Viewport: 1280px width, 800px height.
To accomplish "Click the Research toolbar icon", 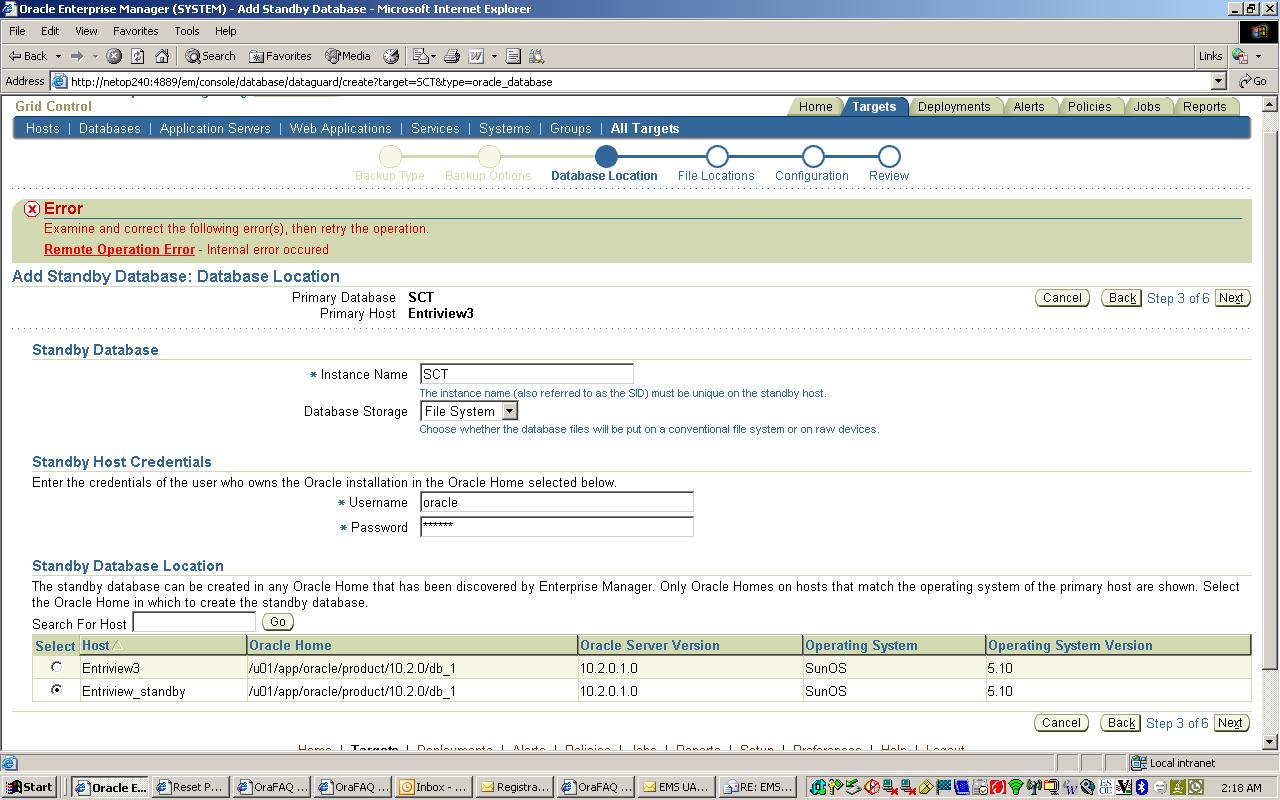I will (x=537, y=56).
